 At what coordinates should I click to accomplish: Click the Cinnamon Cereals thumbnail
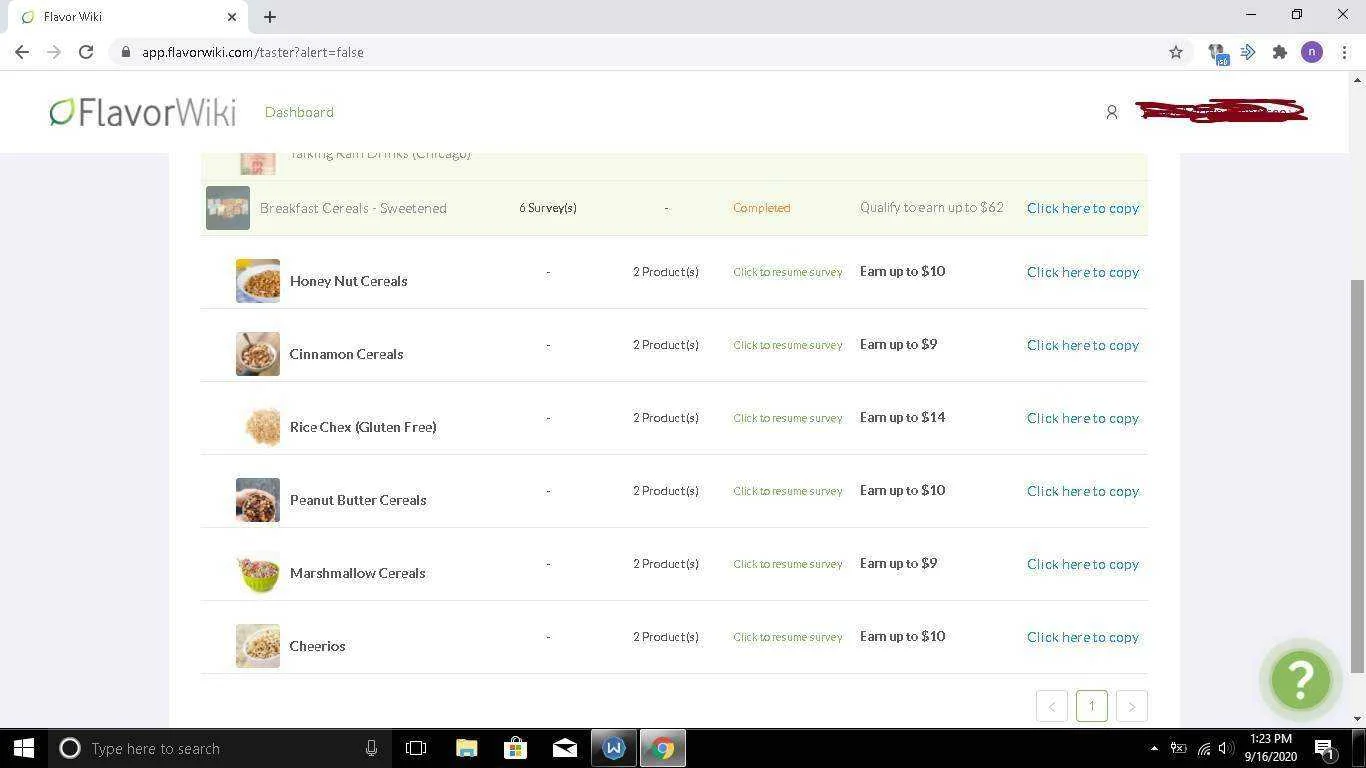pos(258,354)
